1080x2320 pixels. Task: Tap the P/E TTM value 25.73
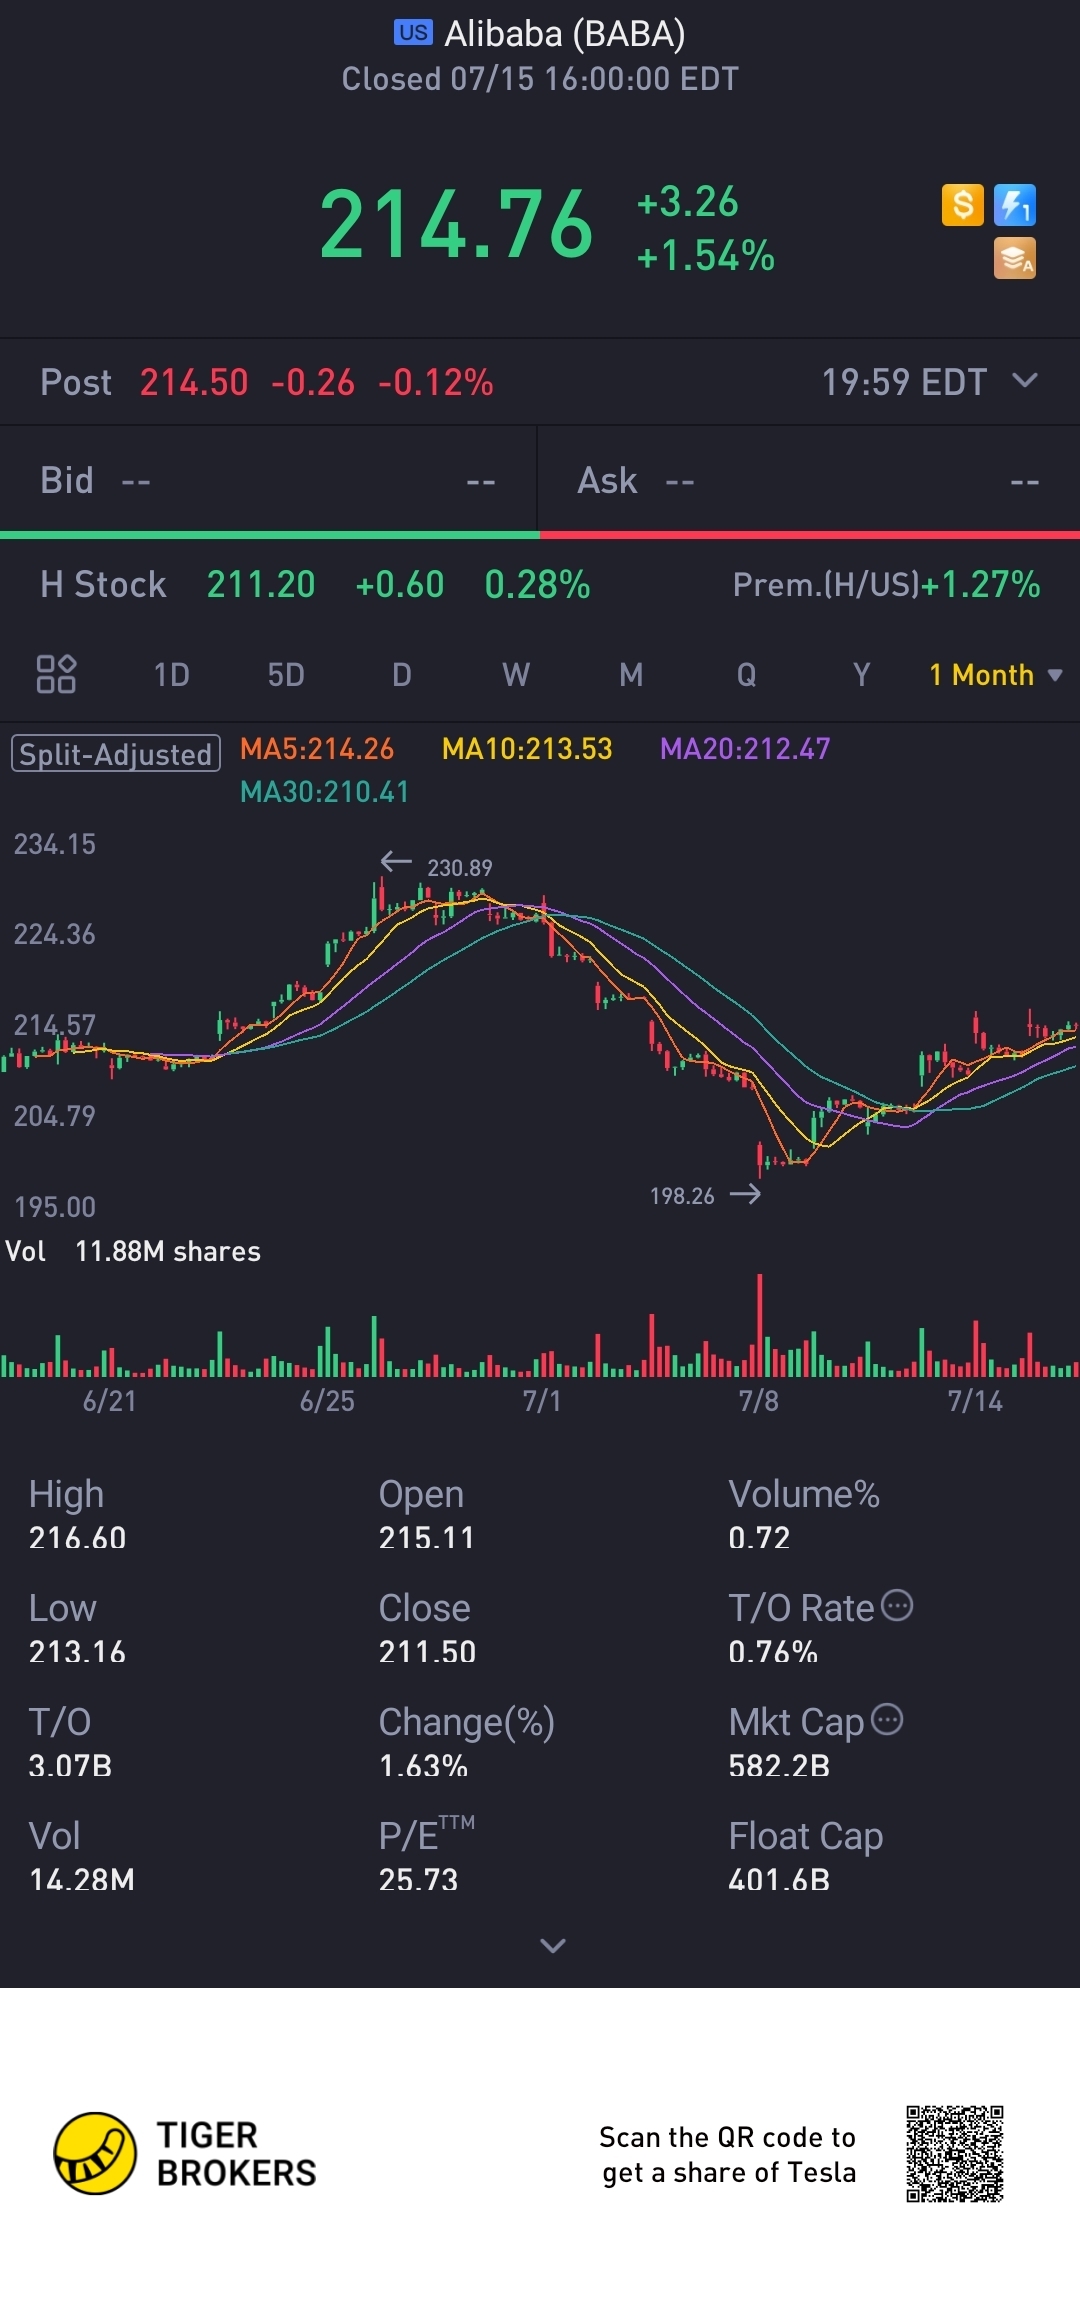418,1879
